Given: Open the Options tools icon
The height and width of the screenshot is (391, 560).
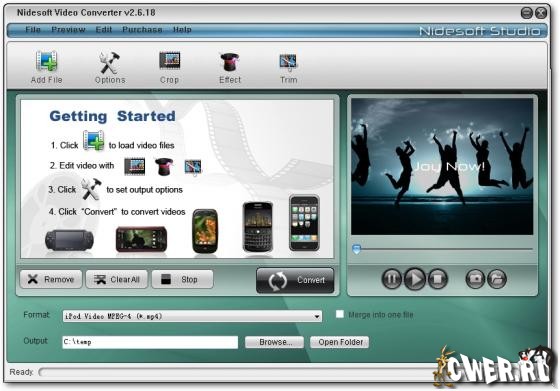Looking at the screenshot, I should 110,62.
